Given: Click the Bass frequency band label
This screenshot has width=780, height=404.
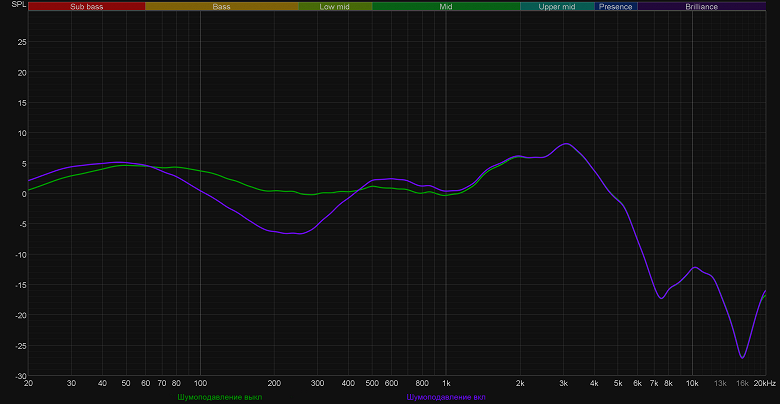Looking at the screenshot, I should click(221, 6).
